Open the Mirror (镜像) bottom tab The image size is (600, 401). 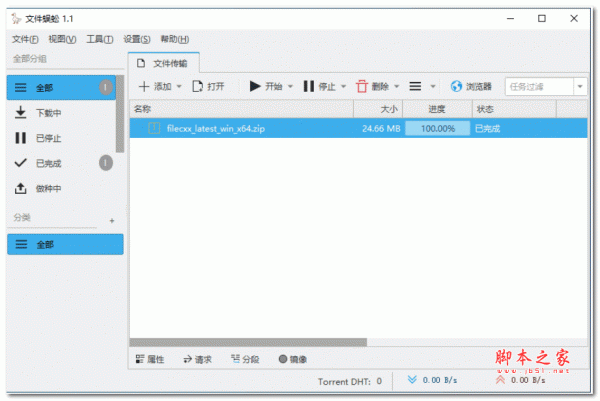[293, 359]
